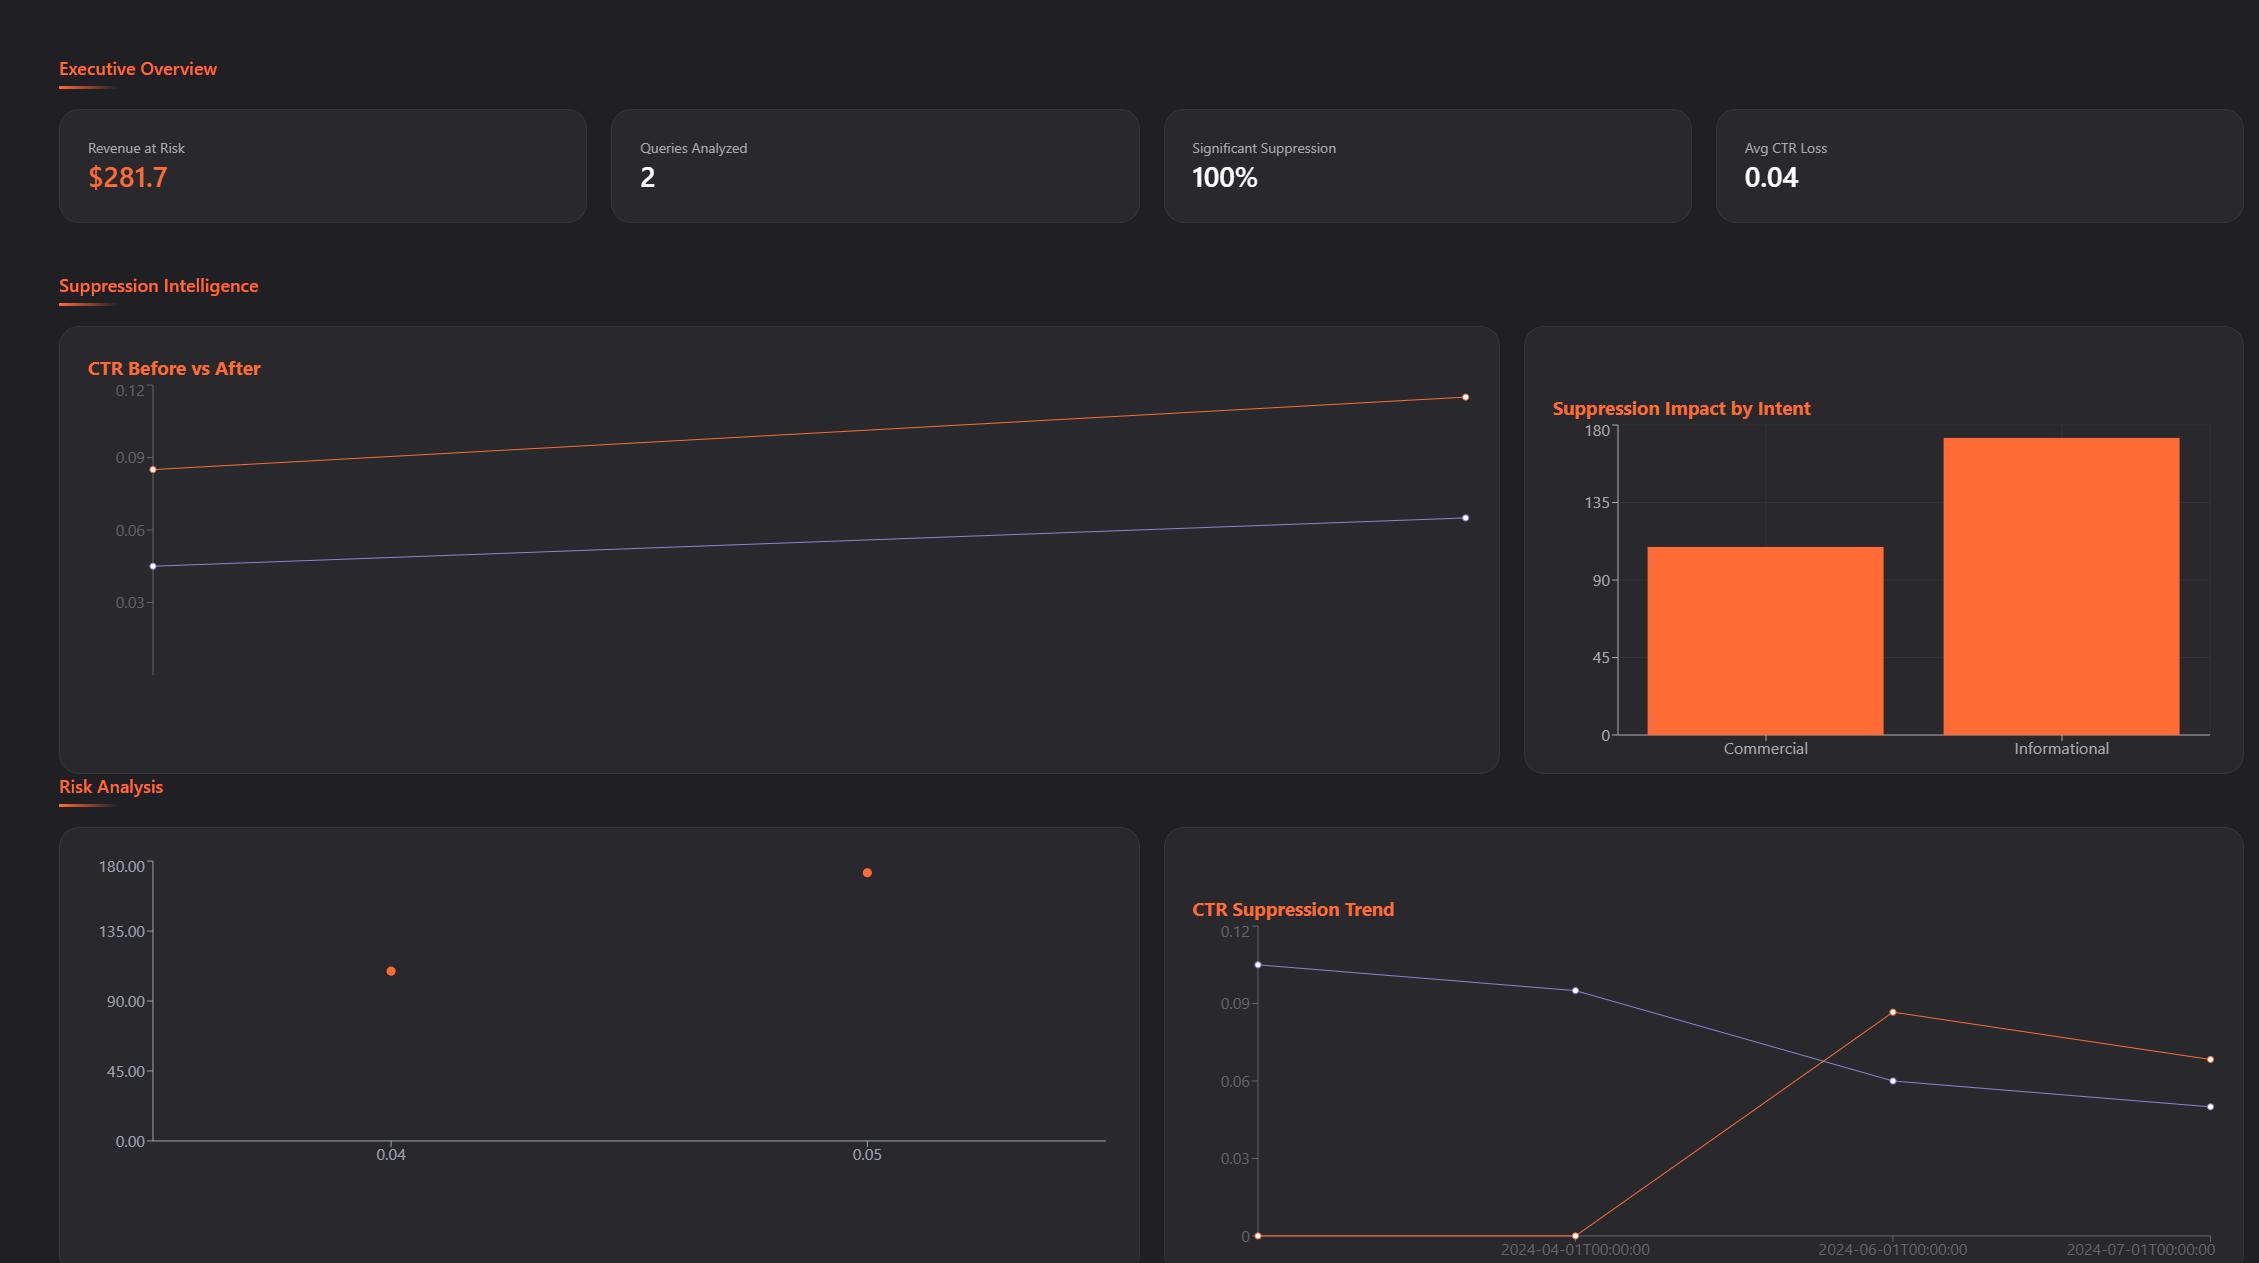Click the CTR Suppression Trend chart title
2259x1263 pixels.
(x=1293, y=909)
